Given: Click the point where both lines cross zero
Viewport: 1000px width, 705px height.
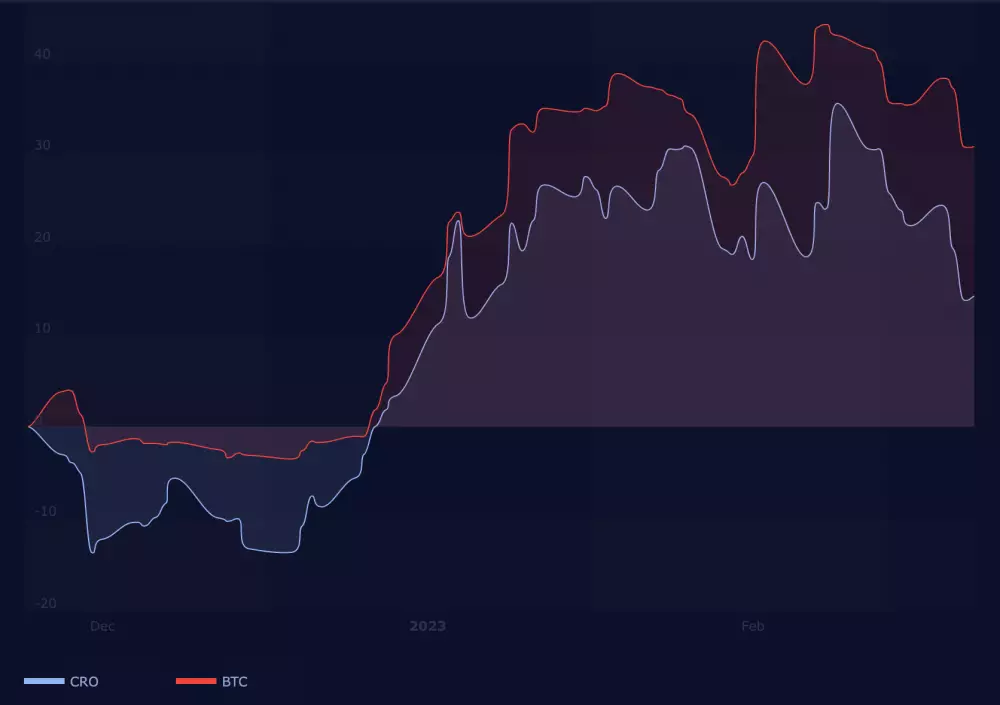Looking at the screenshot, I should [371, 426].
